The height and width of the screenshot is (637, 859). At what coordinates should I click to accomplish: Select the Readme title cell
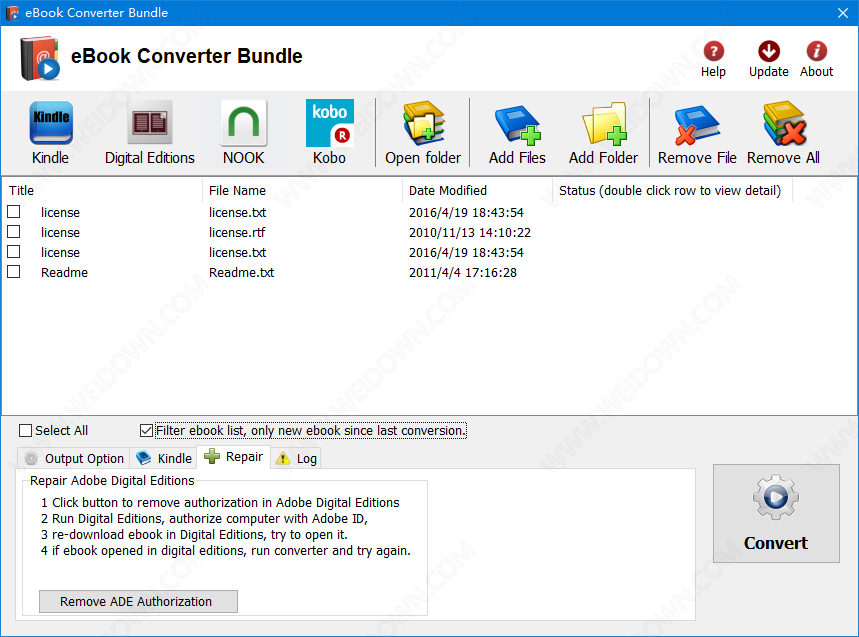(64, 272)
